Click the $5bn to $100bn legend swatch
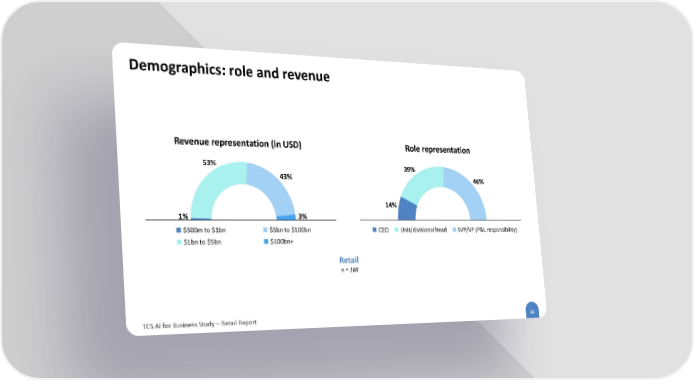This screenshot has height=380, width=694. (x=266, y=230)
